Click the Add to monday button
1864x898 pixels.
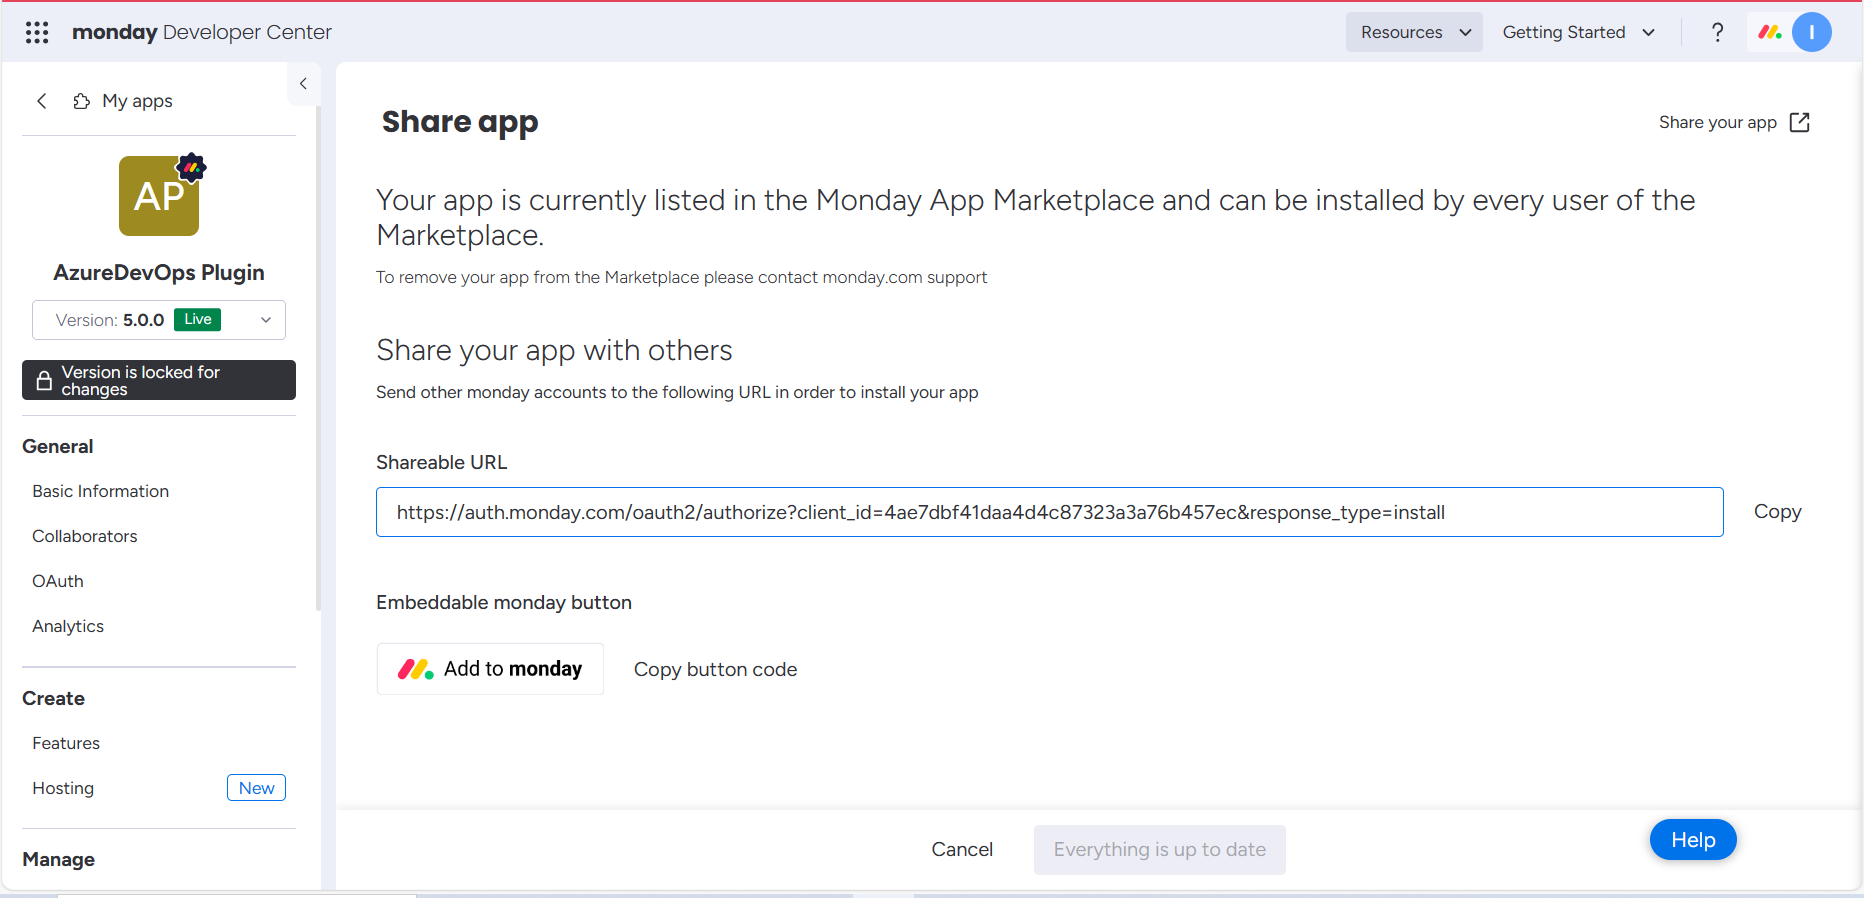click(x=490, y=669)
